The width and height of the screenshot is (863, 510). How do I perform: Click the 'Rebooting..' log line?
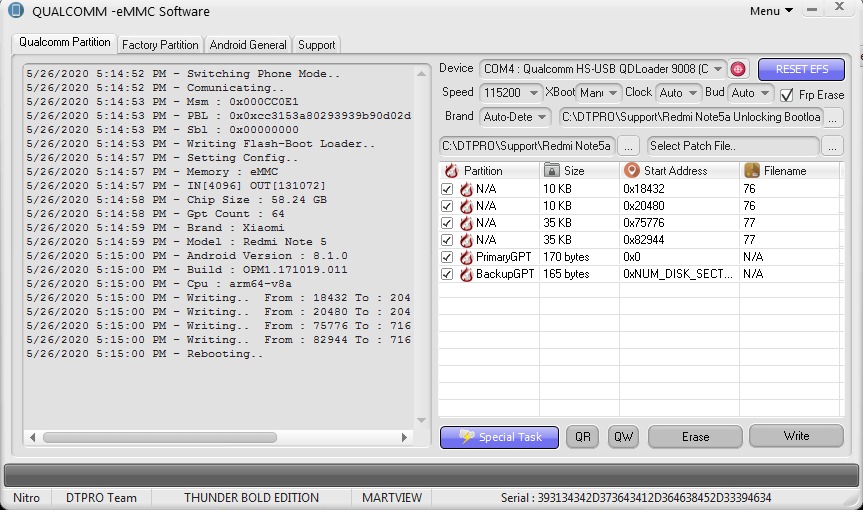[x=145, y=354]
